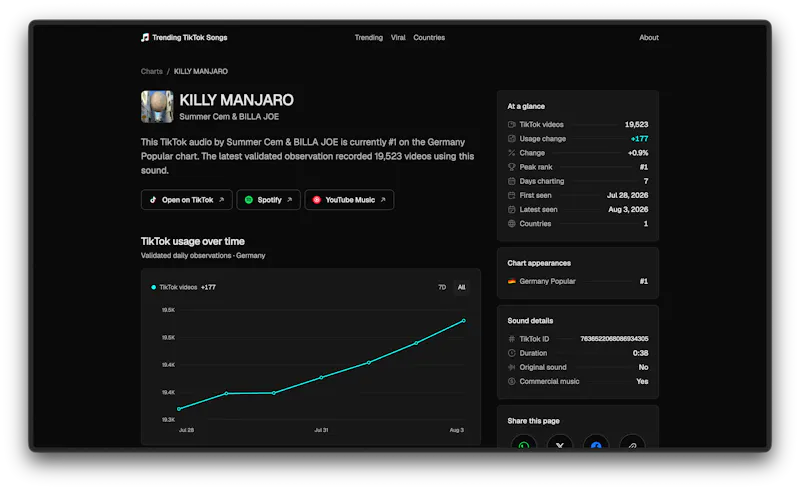Viewport: 800px width, 490px height.
Task: Click the Jul 28, 2026 first seen date
Action: (627, 195)
